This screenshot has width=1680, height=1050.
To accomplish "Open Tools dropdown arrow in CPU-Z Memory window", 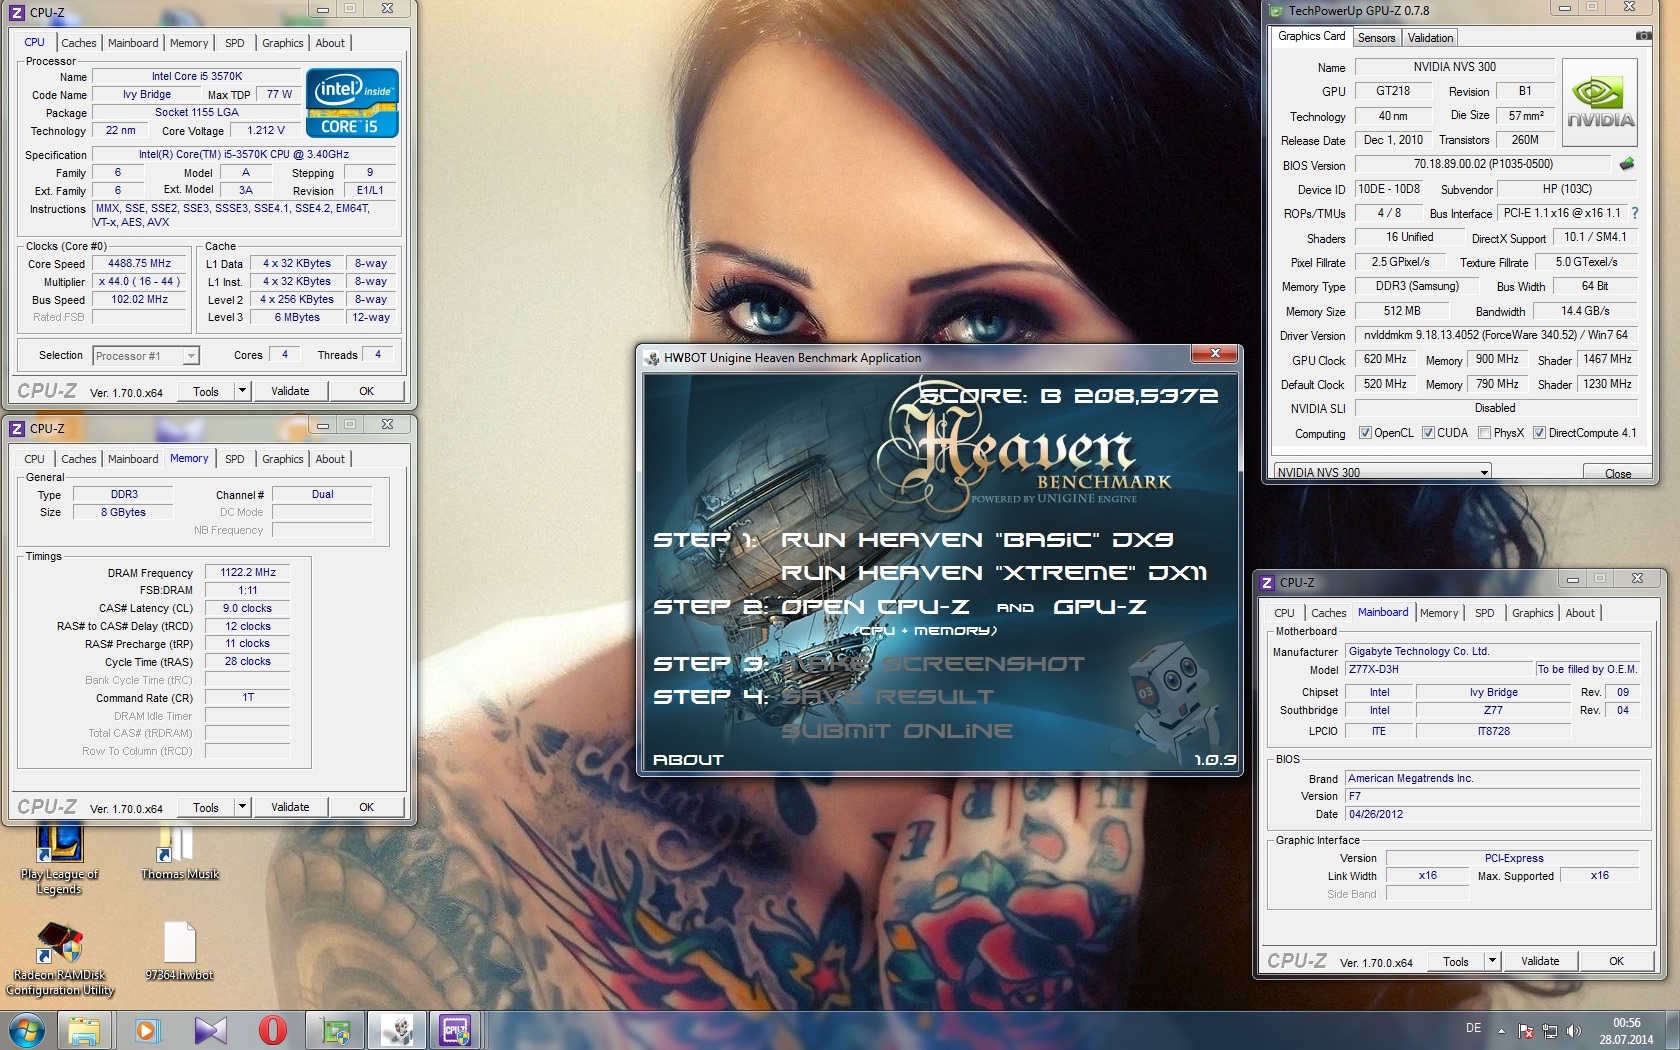I will 242,807.
